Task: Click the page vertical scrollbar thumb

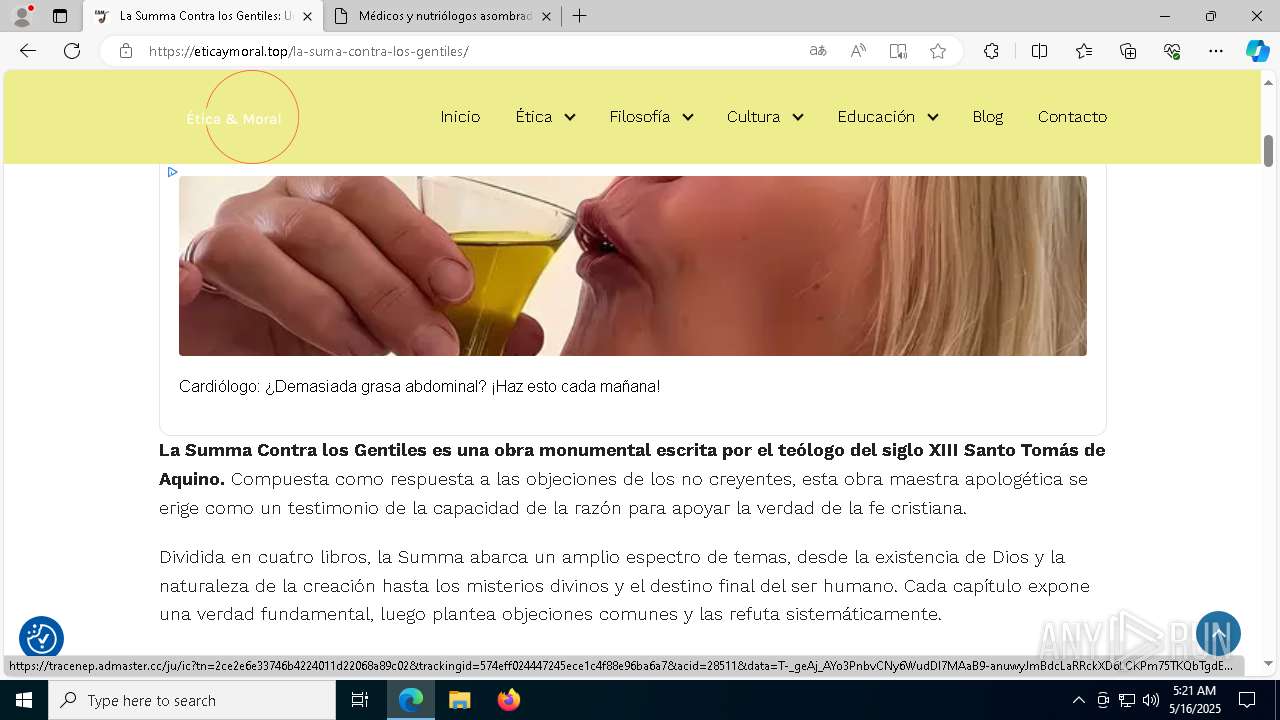Action: coord(1268,151)
